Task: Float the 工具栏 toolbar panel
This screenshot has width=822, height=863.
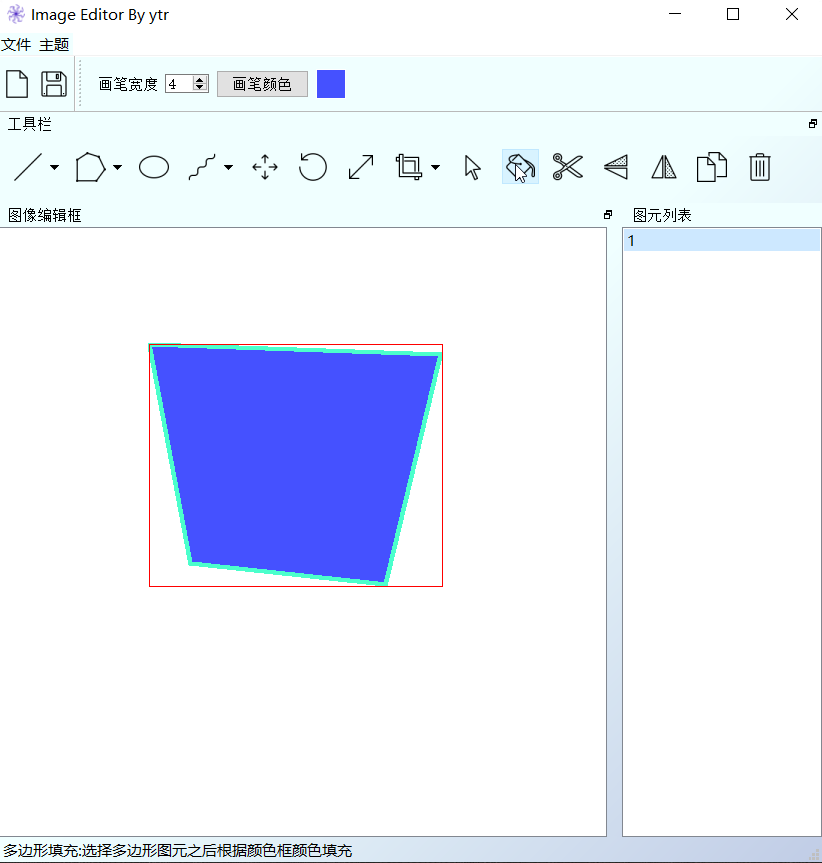Action: (x=813, y=124)
